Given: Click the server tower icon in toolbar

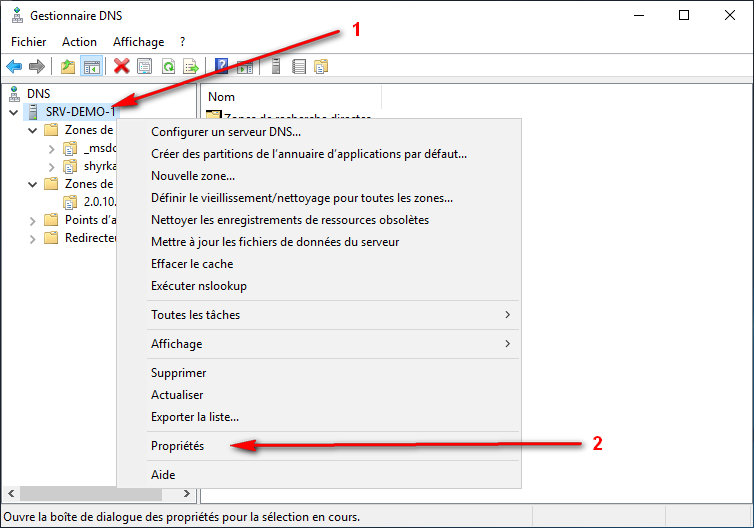Looking at the screenshot, I should pos(274,67).
